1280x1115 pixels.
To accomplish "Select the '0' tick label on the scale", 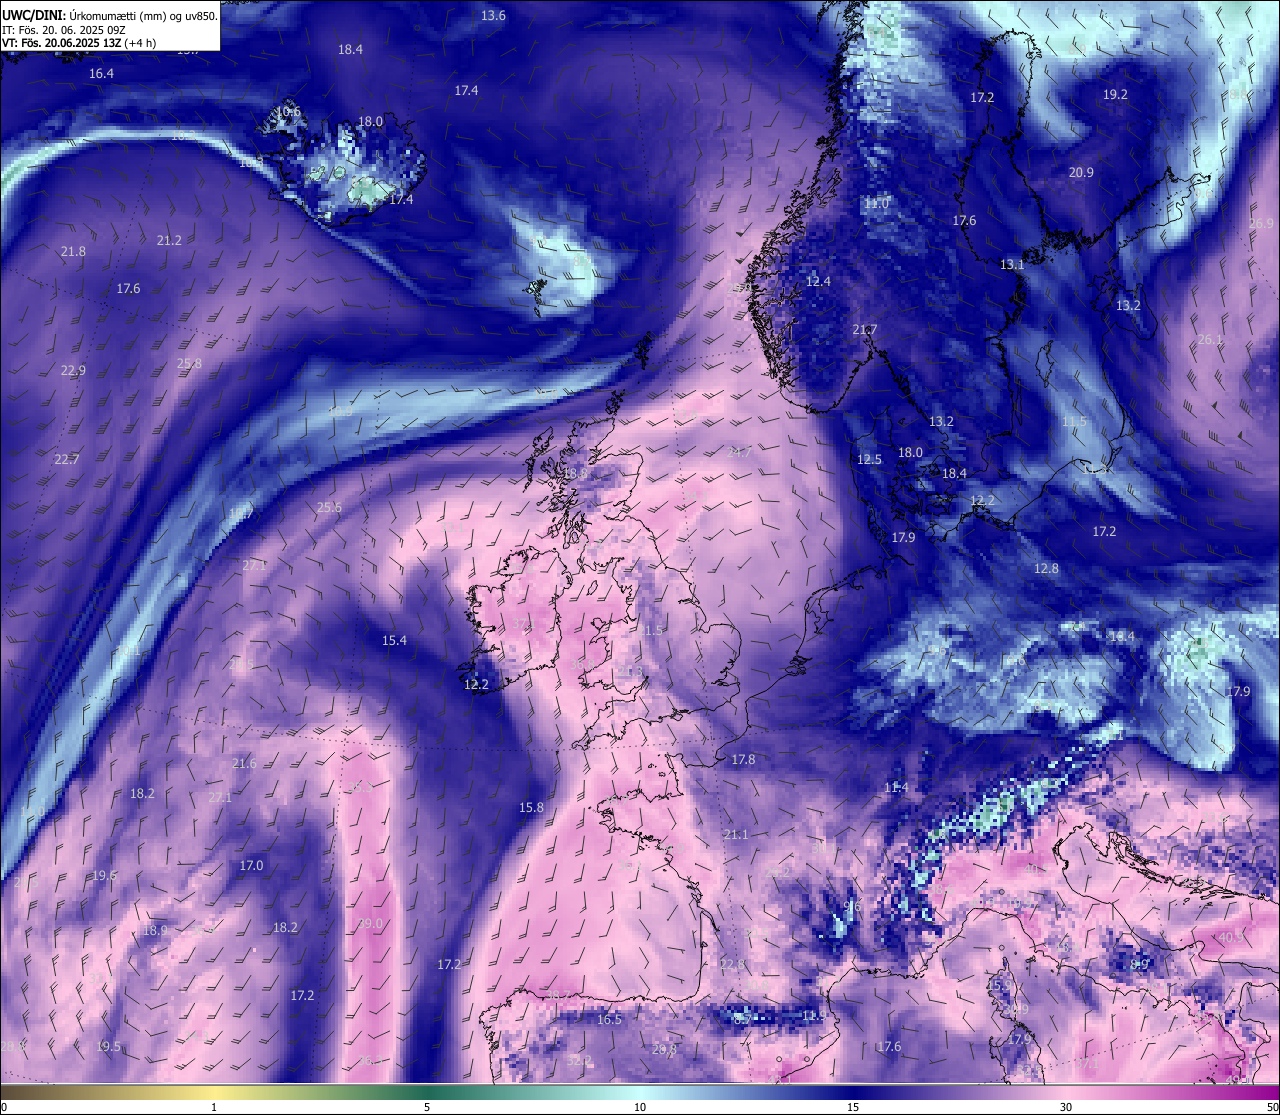I will (3, 1107).
